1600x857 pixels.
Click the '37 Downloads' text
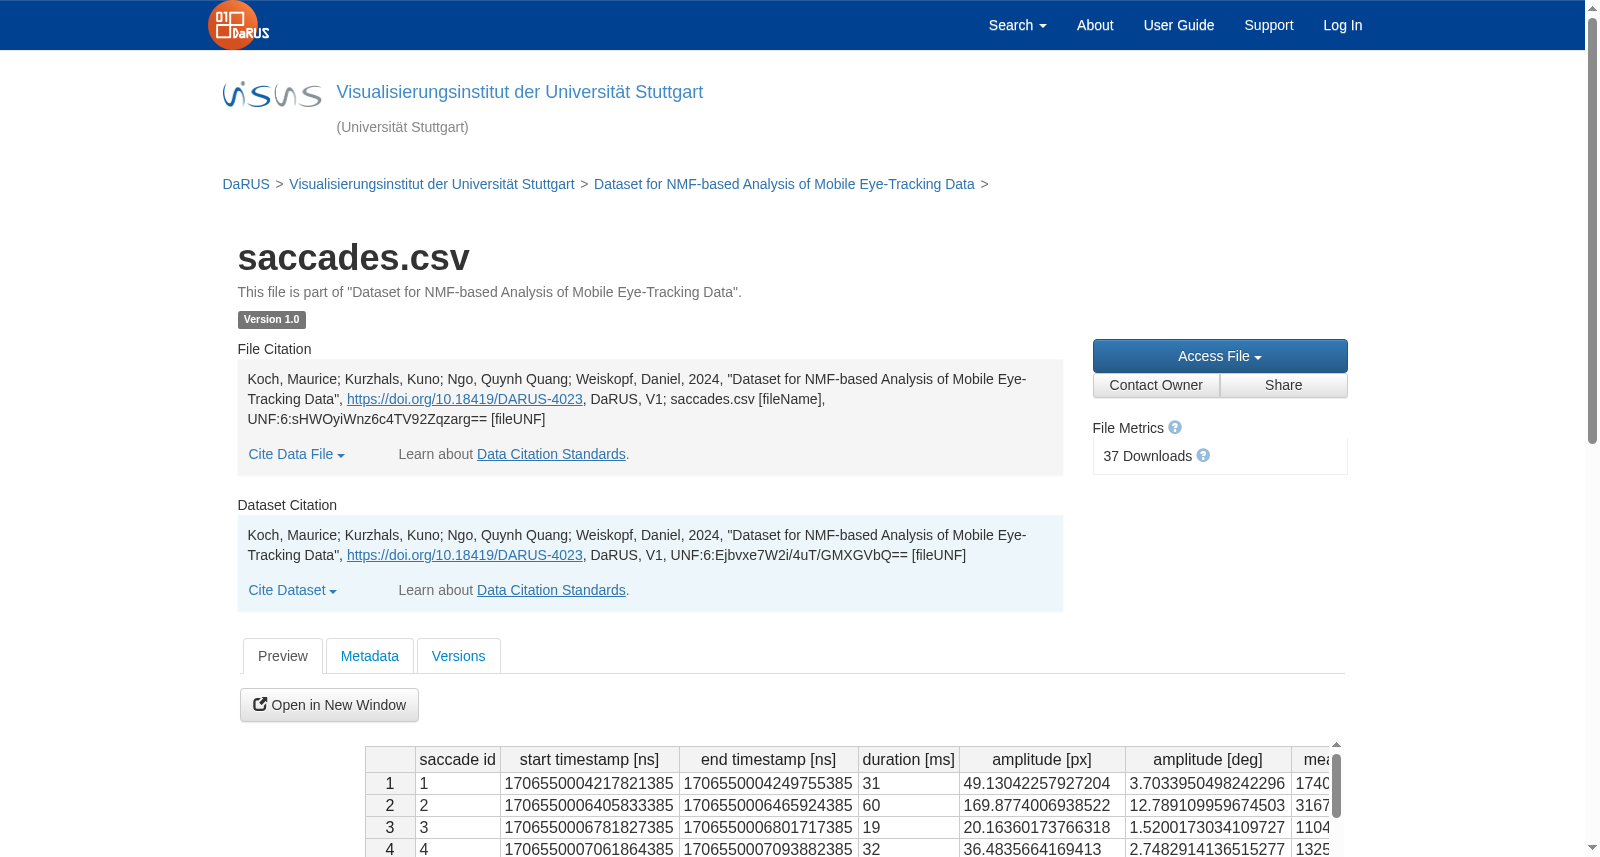(x=1147, y=456)
